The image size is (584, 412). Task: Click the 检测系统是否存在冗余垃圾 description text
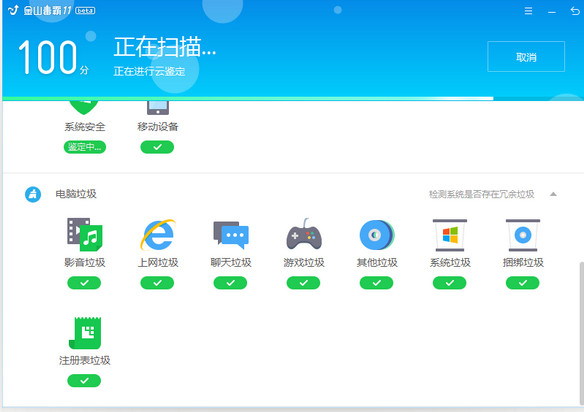(x=482, y=194)
